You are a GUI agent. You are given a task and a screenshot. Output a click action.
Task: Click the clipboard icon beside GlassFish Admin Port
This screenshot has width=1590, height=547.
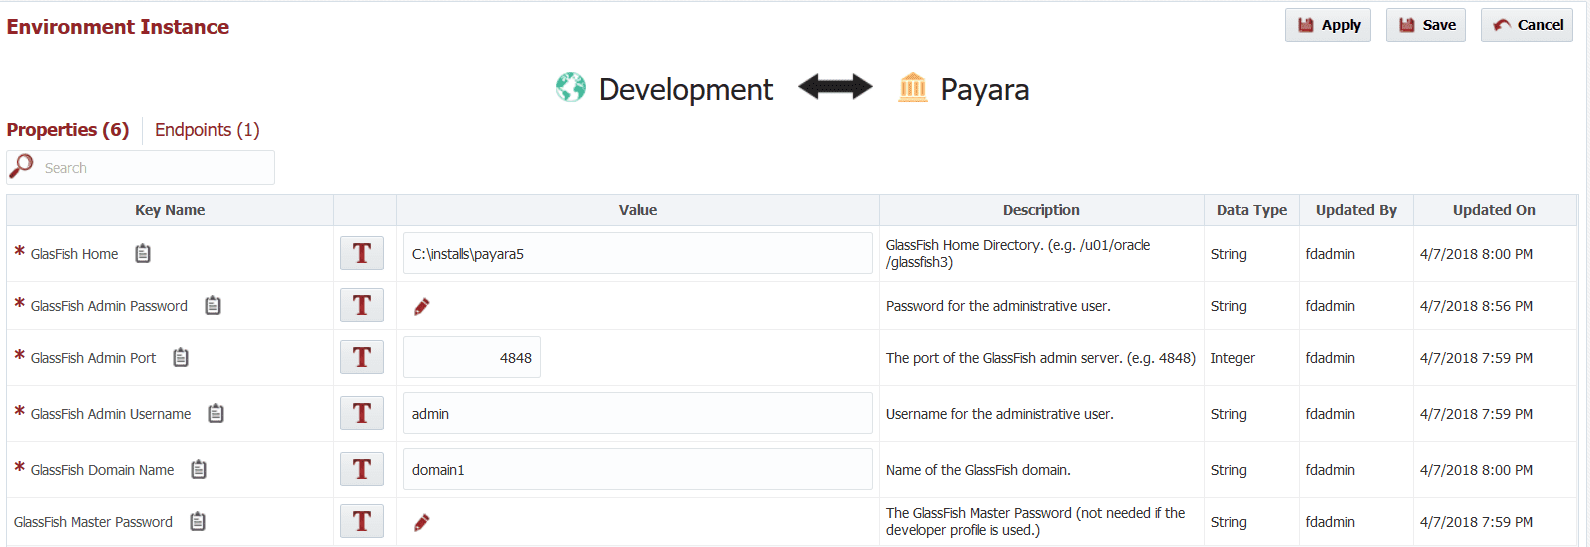click(x=181, y=358)
